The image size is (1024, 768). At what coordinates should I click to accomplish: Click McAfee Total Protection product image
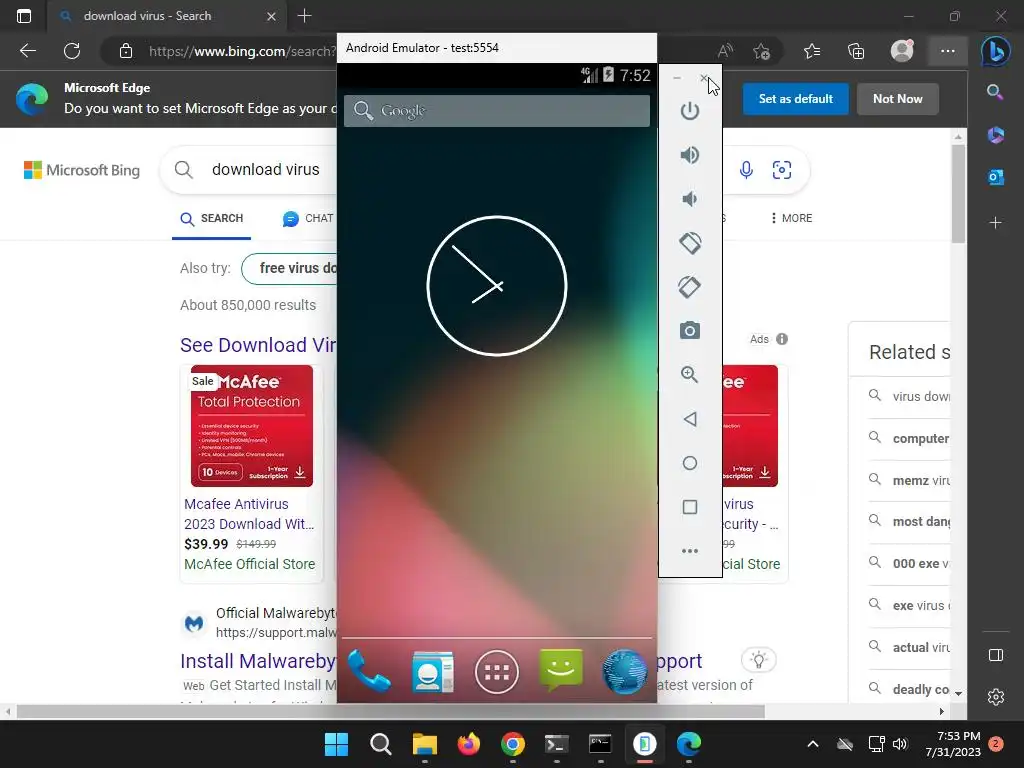[252, 426]
